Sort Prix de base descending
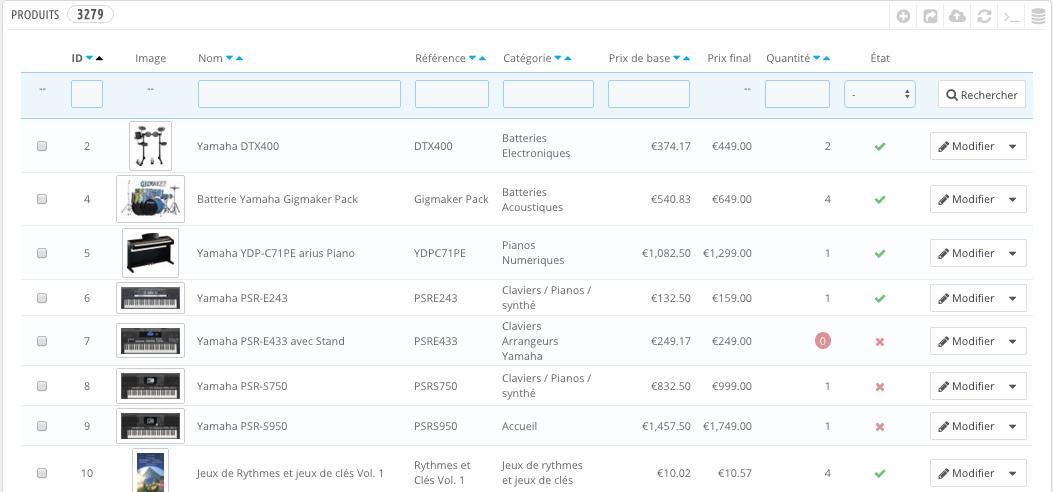Viewport: 1053px width, 492px height. click(x=677, y=58)
